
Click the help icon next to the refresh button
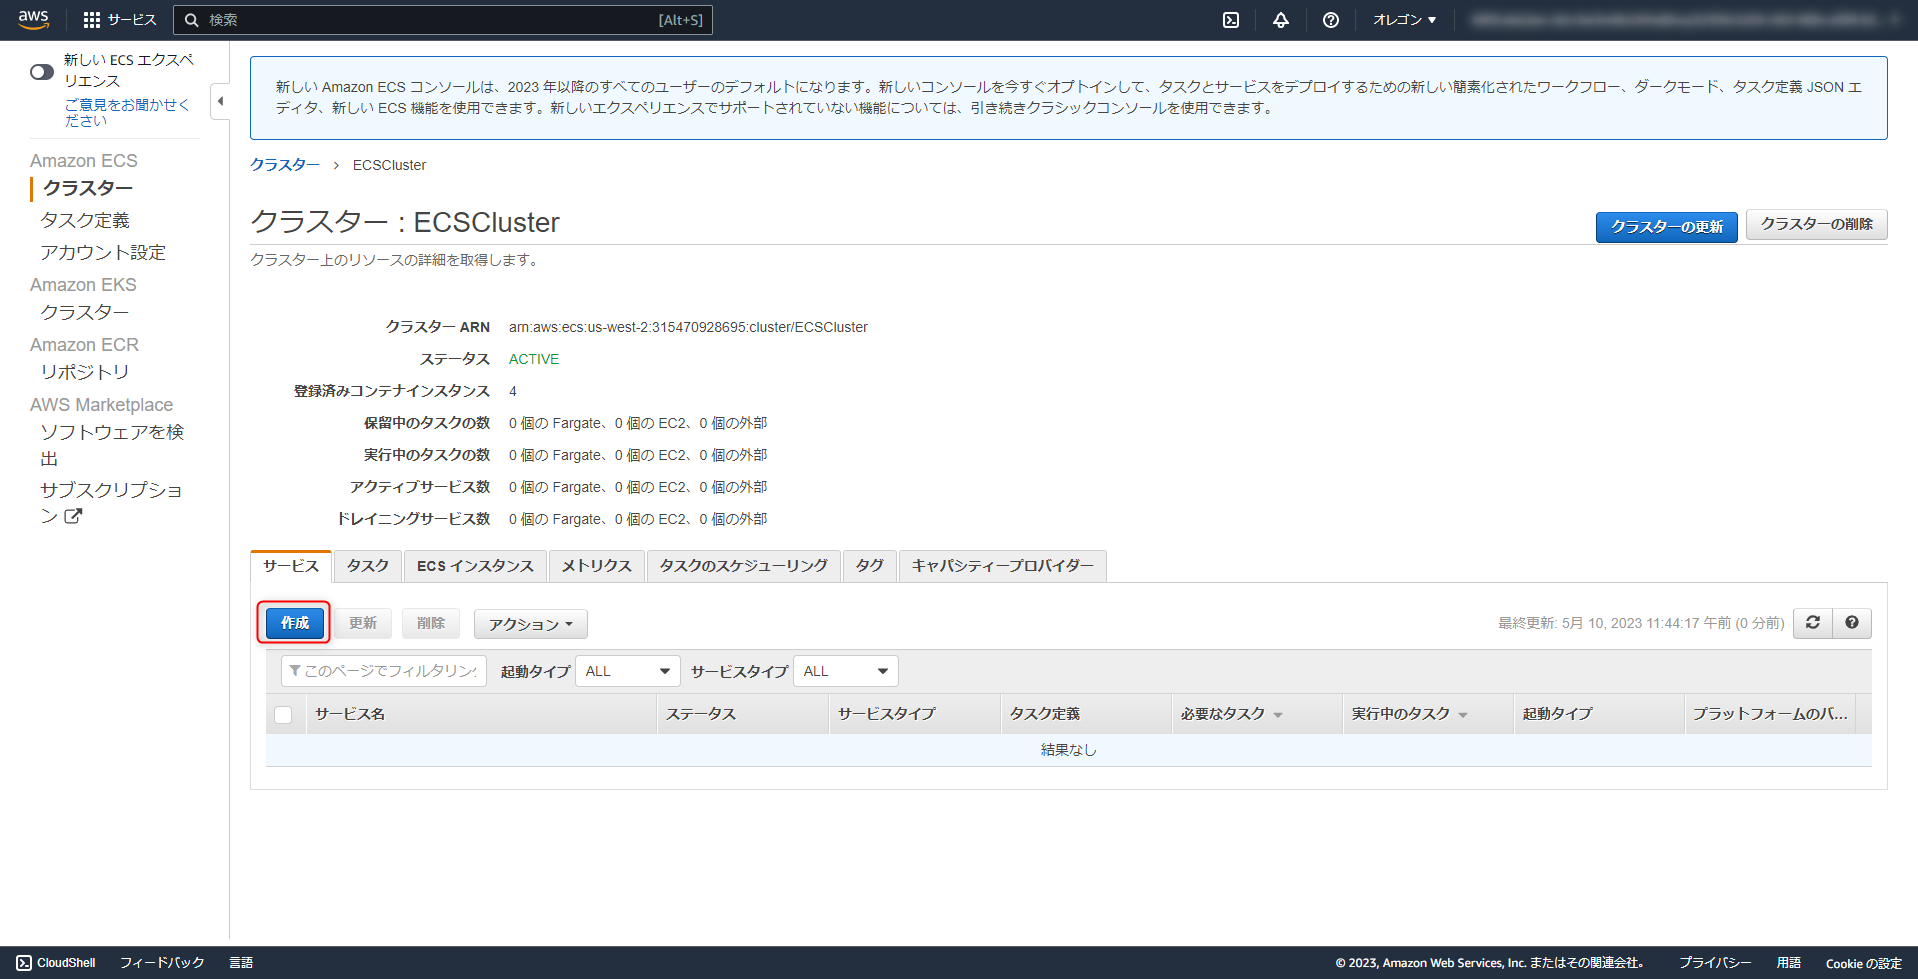[1852, 622]
